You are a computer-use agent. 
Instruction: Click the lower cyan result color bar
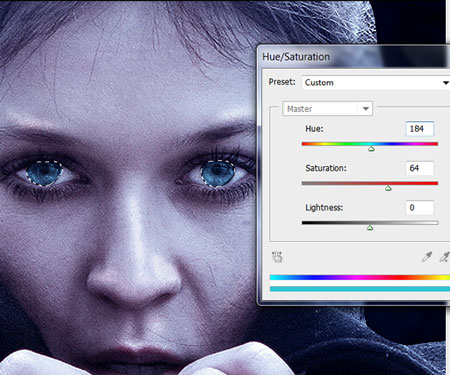point(360,289)
